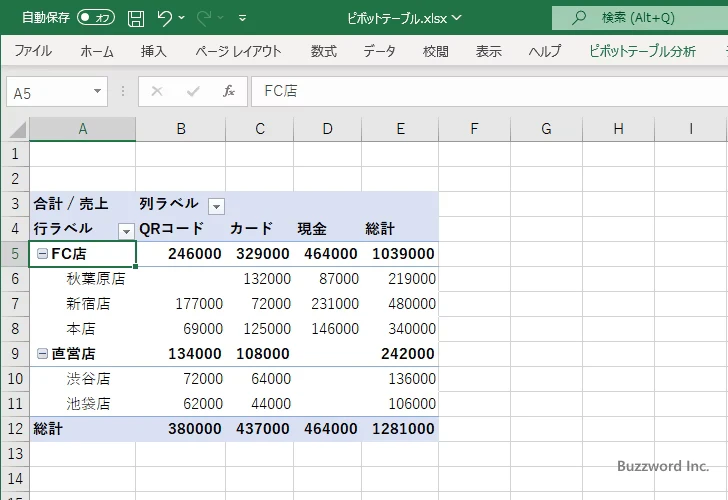Viewport: 728px width, 500px height.
Task: Open the Undo history dropdown arrow
Action: (x=182, y=18)
